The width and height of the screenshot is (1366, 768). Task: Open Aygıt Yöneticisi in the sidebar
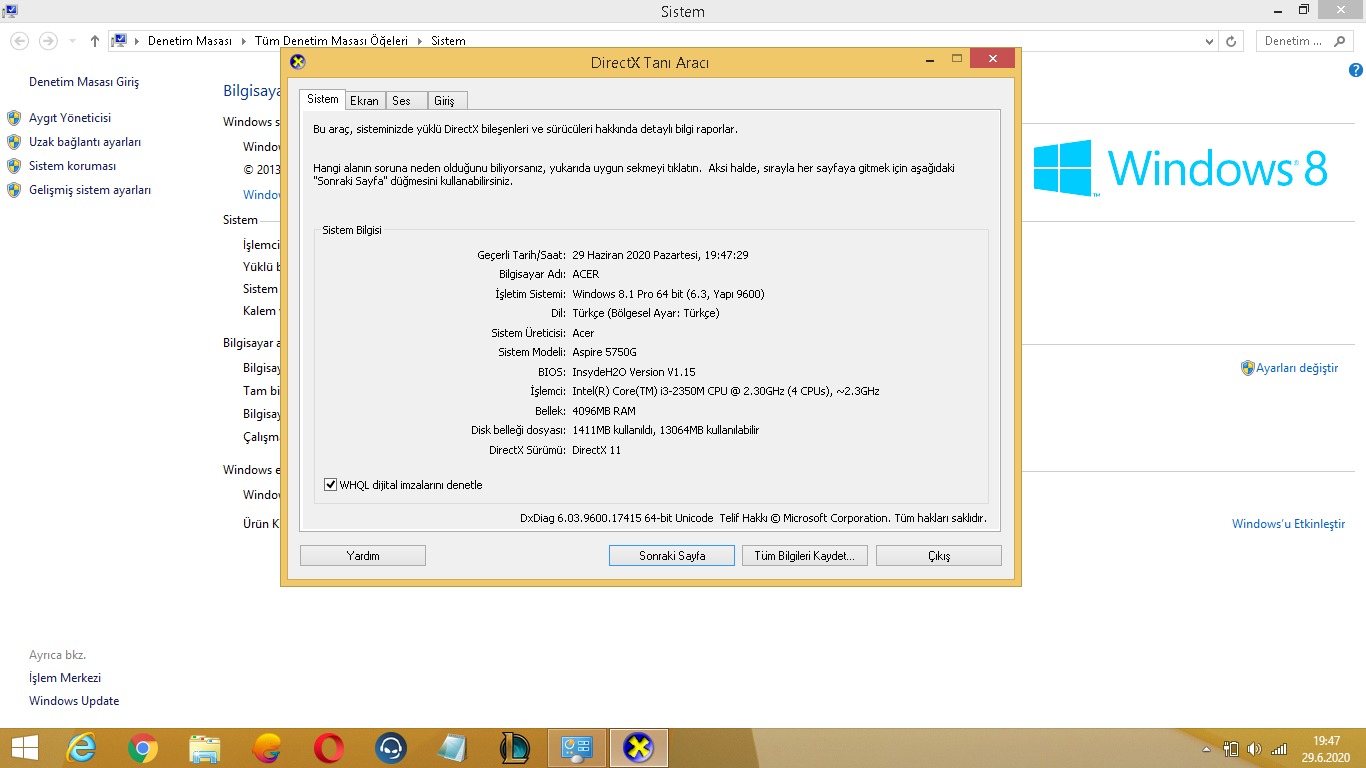[x=70, y=118]
